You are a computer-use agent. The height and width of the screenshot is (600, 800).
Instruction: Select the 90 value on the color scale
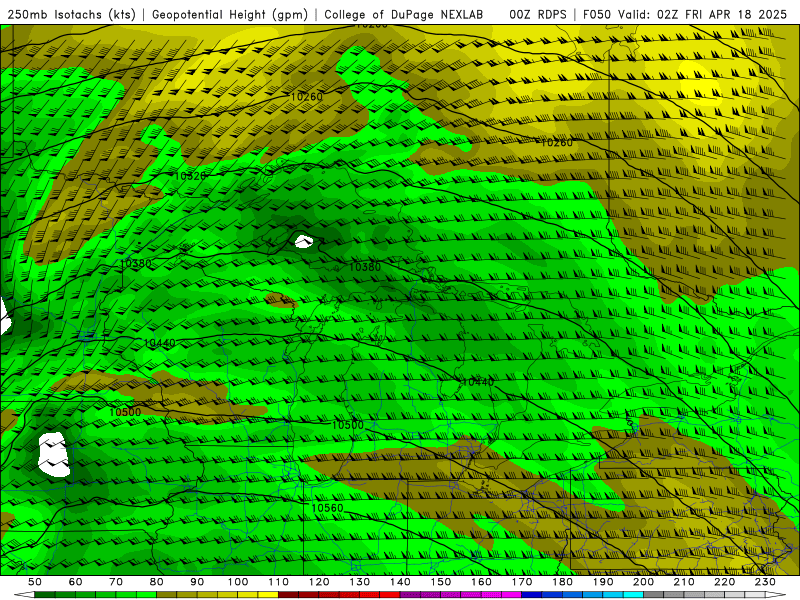(x=197, y=582)
